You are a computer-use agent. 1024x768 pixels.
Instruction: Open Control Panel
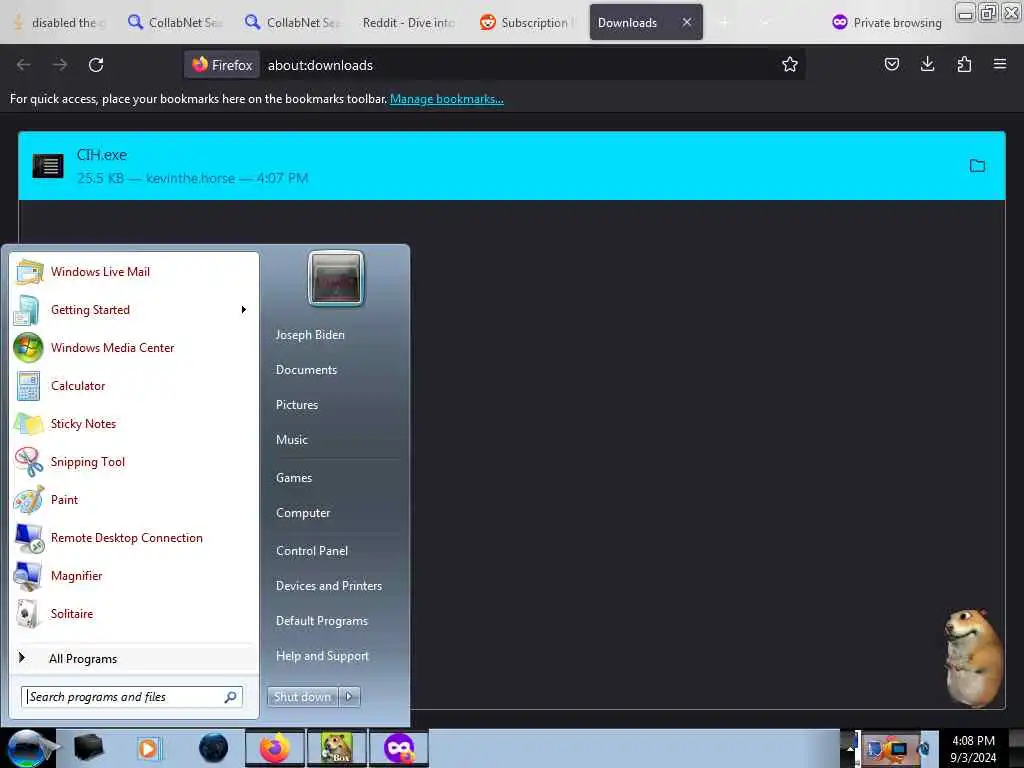coord(312,551)
